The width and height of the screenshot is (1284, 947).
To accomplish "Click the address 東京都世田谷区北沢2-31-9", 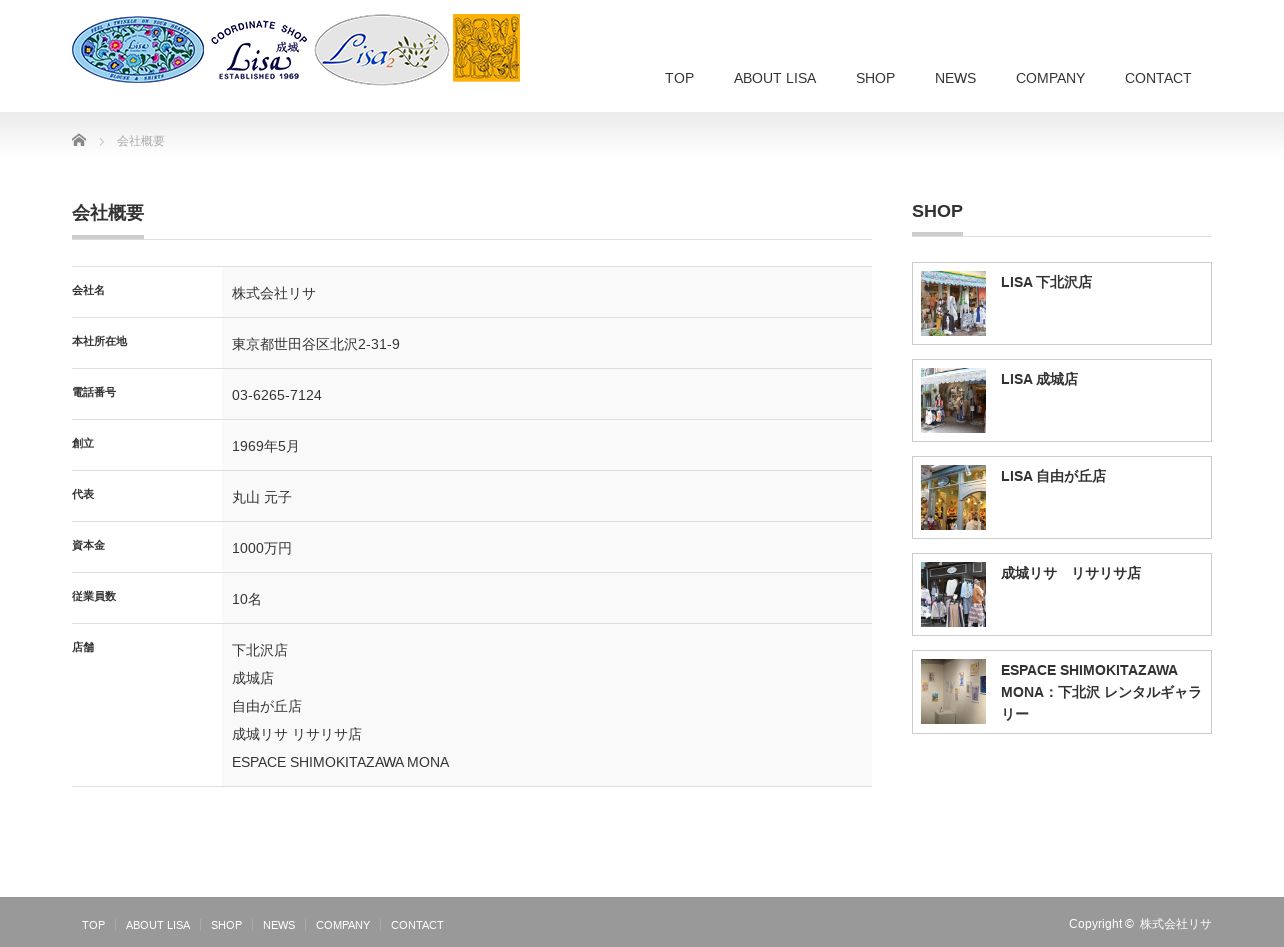I will click(x=316, y=344).
